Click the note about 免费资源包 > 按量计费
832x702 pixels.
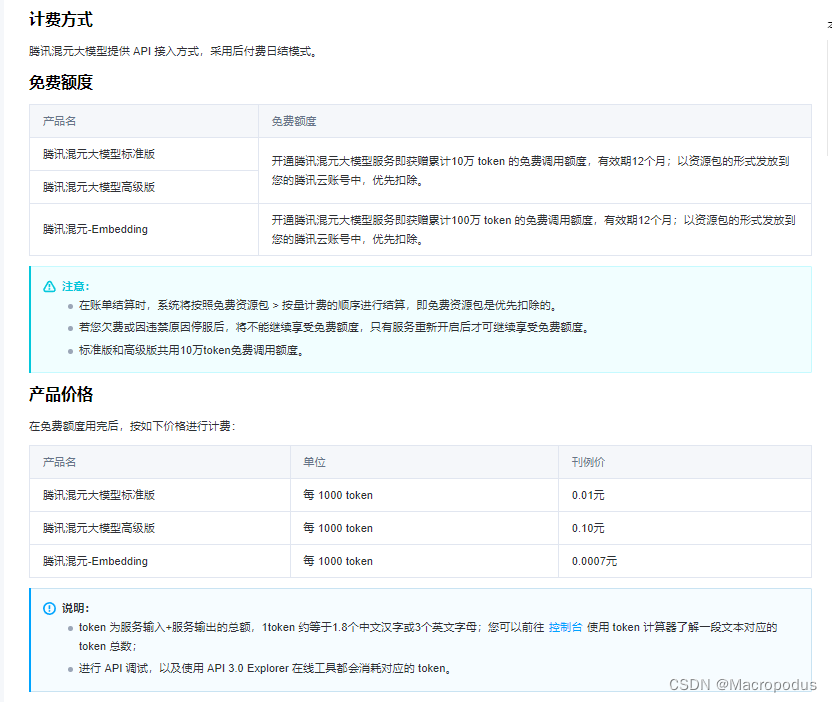318,305
